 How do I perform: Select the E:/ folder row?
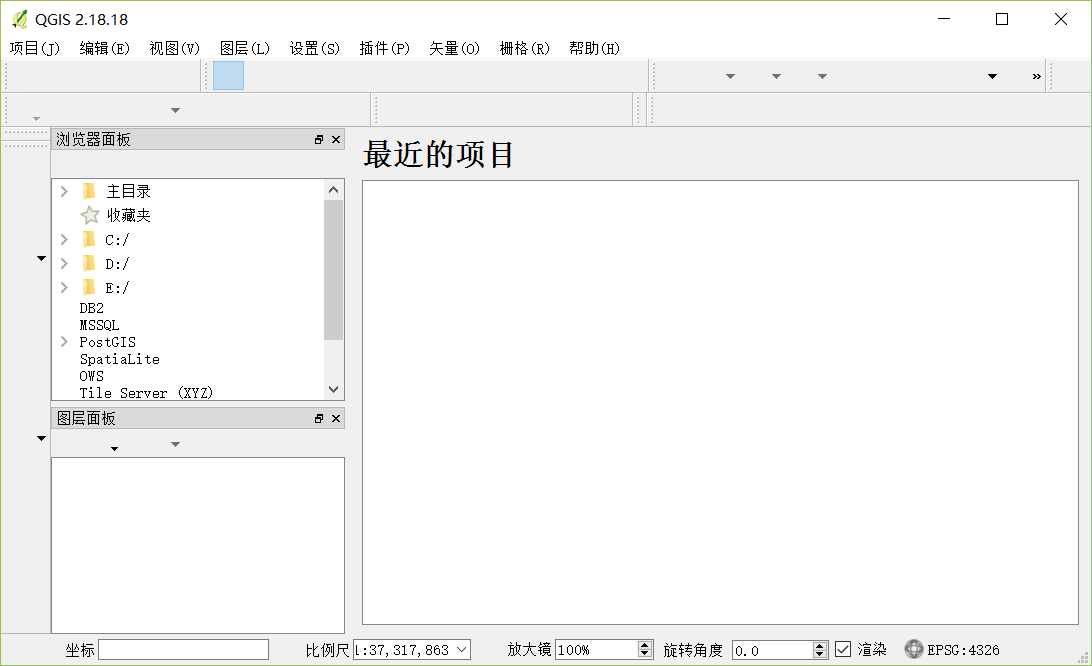117,287
